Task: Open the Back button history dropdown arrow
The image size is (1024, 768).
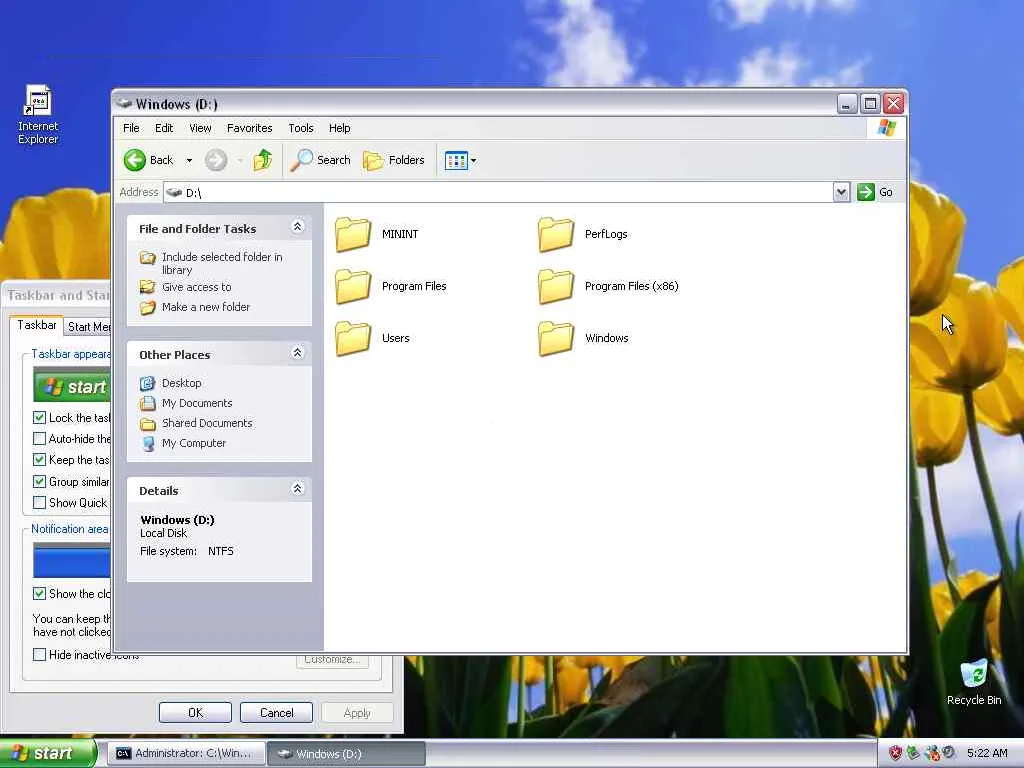Action: point(189,160)
